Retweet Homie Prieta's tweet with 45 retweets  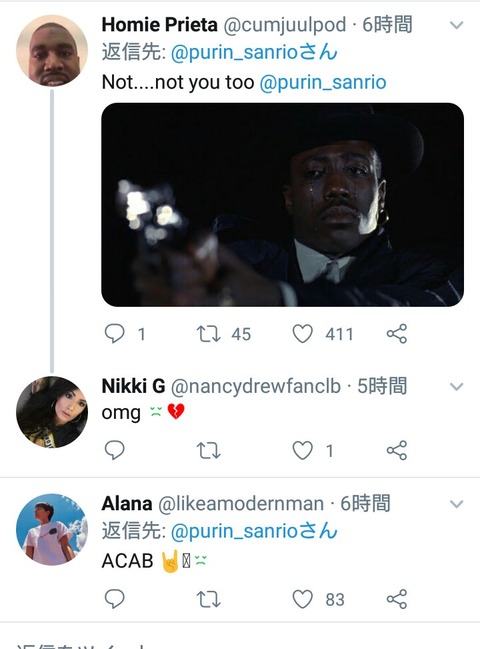208,334
